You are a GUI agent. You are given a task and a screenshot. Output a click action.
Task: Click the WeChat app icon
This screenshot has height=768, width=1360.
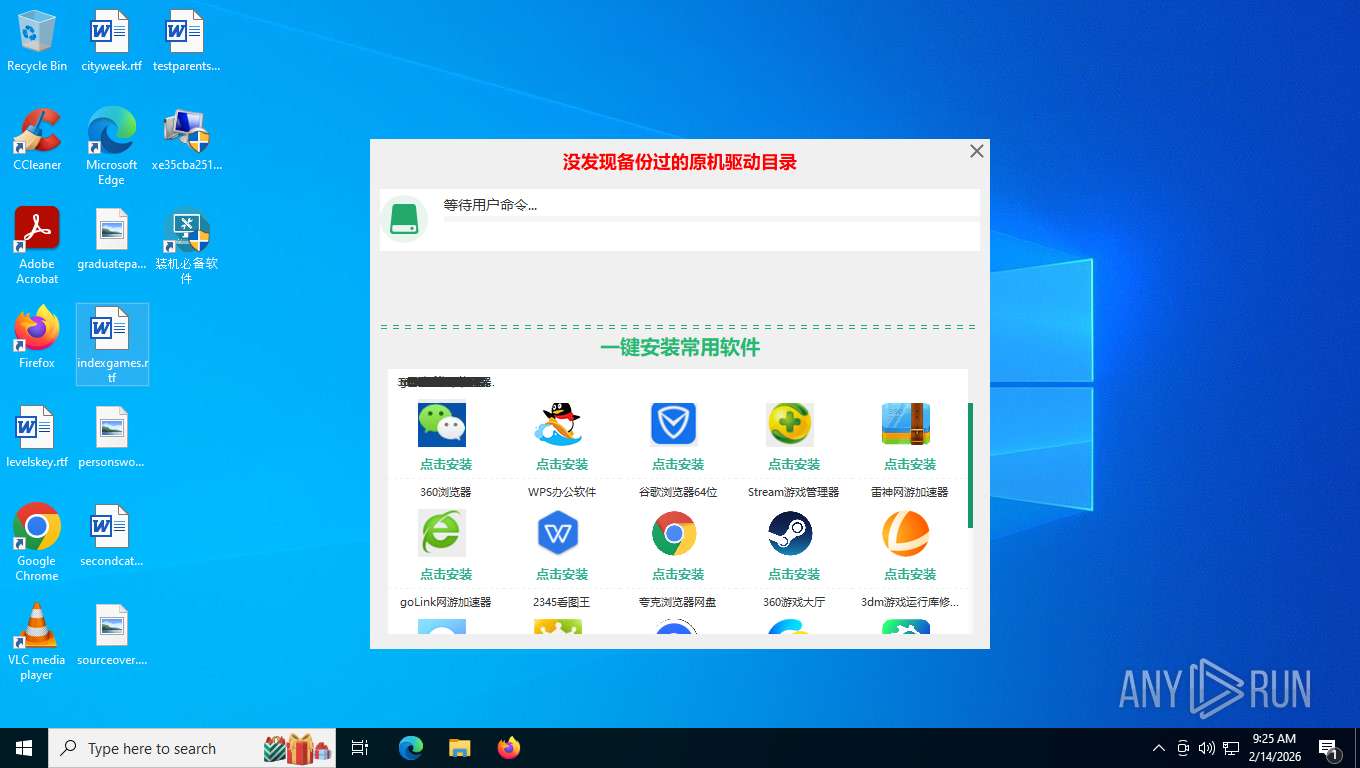point(442,424)
